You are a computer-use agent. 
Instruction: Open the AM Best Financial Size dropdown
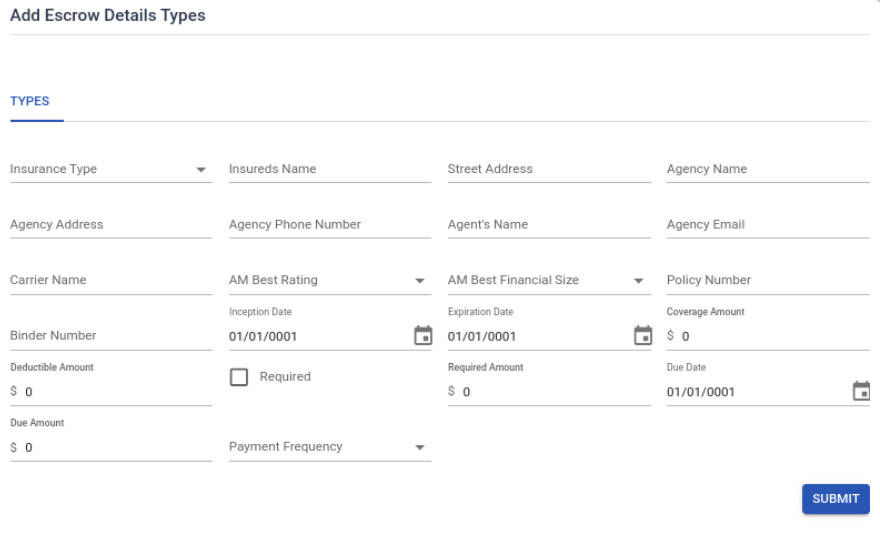click(x=549, y=280)
